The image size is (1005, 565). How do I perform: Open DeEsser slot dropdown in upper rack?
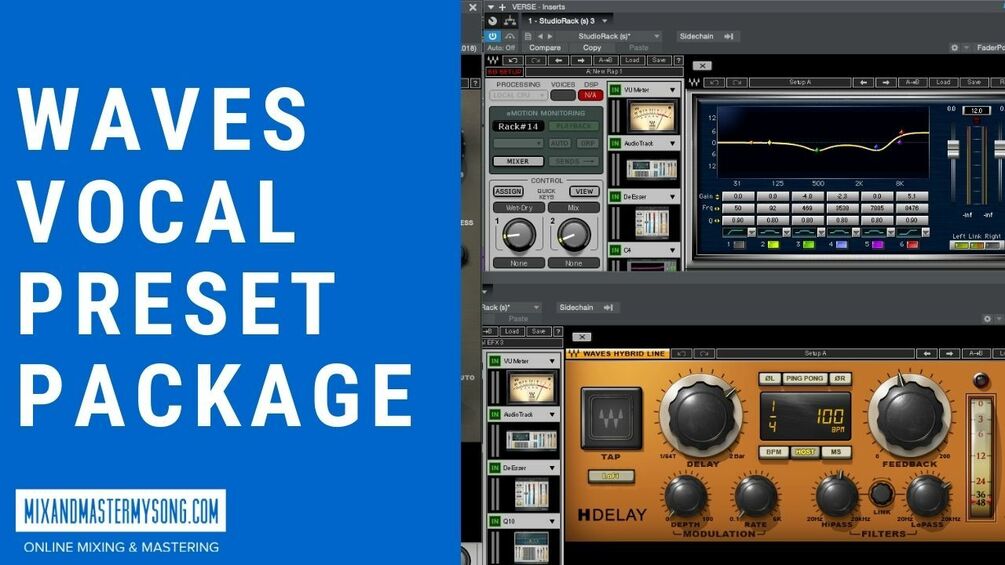tap(672, 197)
